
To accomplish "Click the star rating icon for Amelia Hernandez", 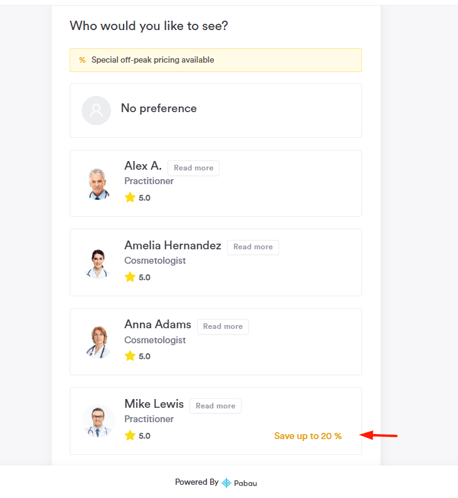I will point(130,277).
